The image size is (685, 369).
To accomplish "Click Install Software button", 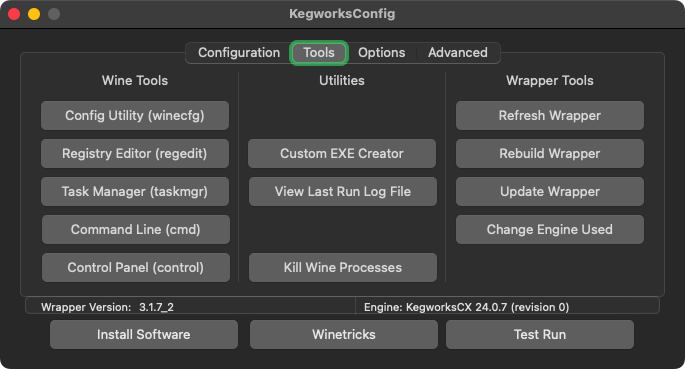I will coord(144,335).
